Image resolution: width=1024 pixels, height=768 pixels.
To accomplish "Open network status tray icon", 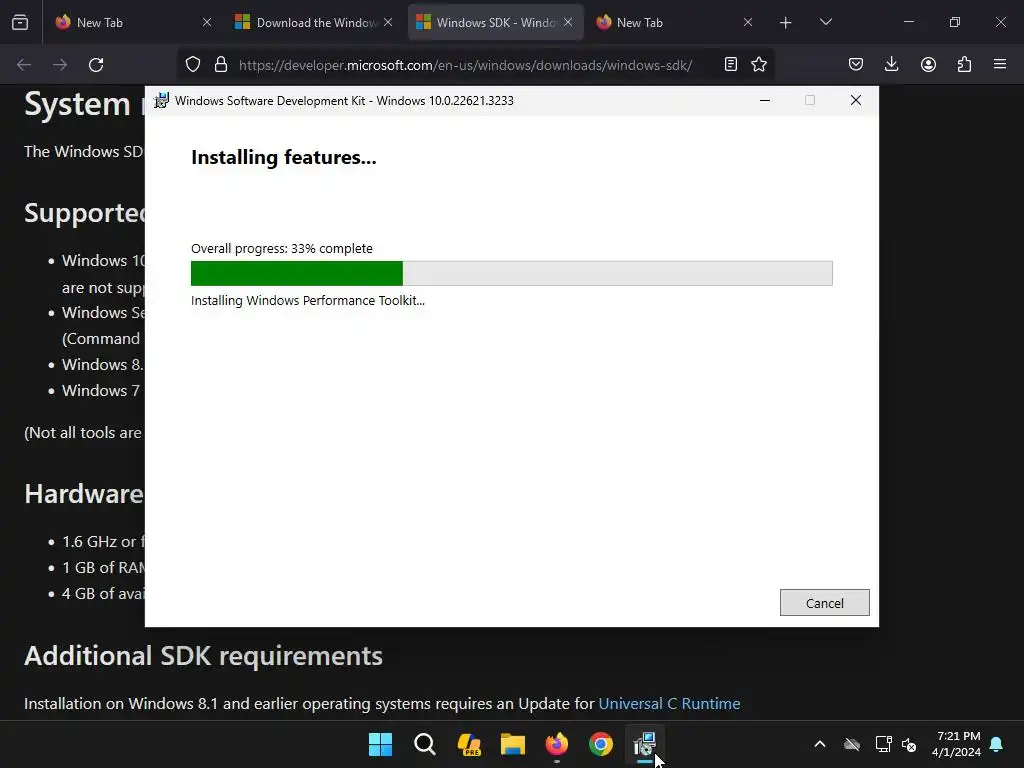I will pyautogui.click(x=883, y=744).
